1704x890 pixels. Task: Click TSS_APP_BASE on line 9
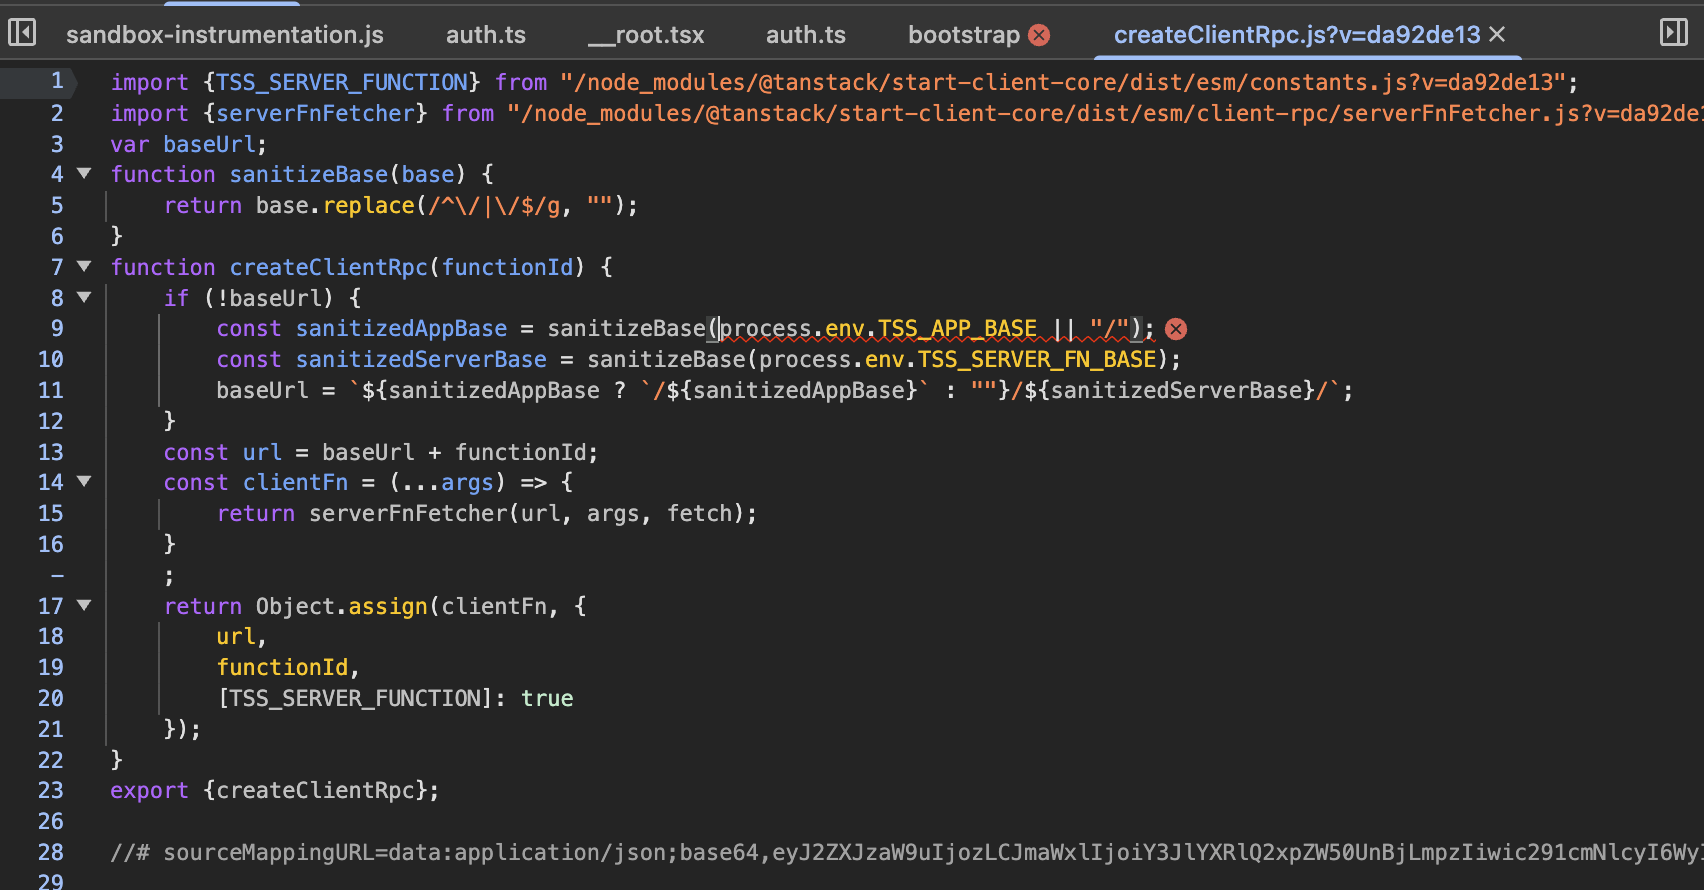(957, 328)
